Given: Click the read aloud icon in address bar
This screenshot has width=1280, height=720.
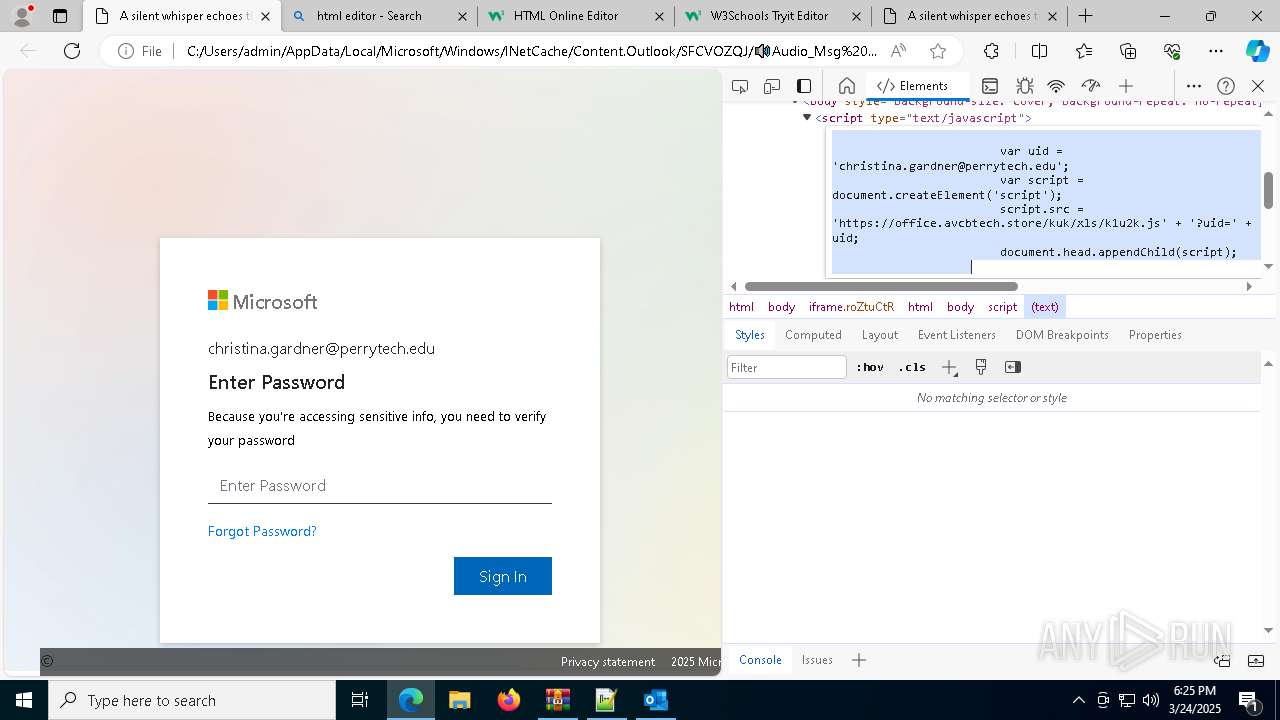Looking at the screenshot, I should (x=898, y=51).
